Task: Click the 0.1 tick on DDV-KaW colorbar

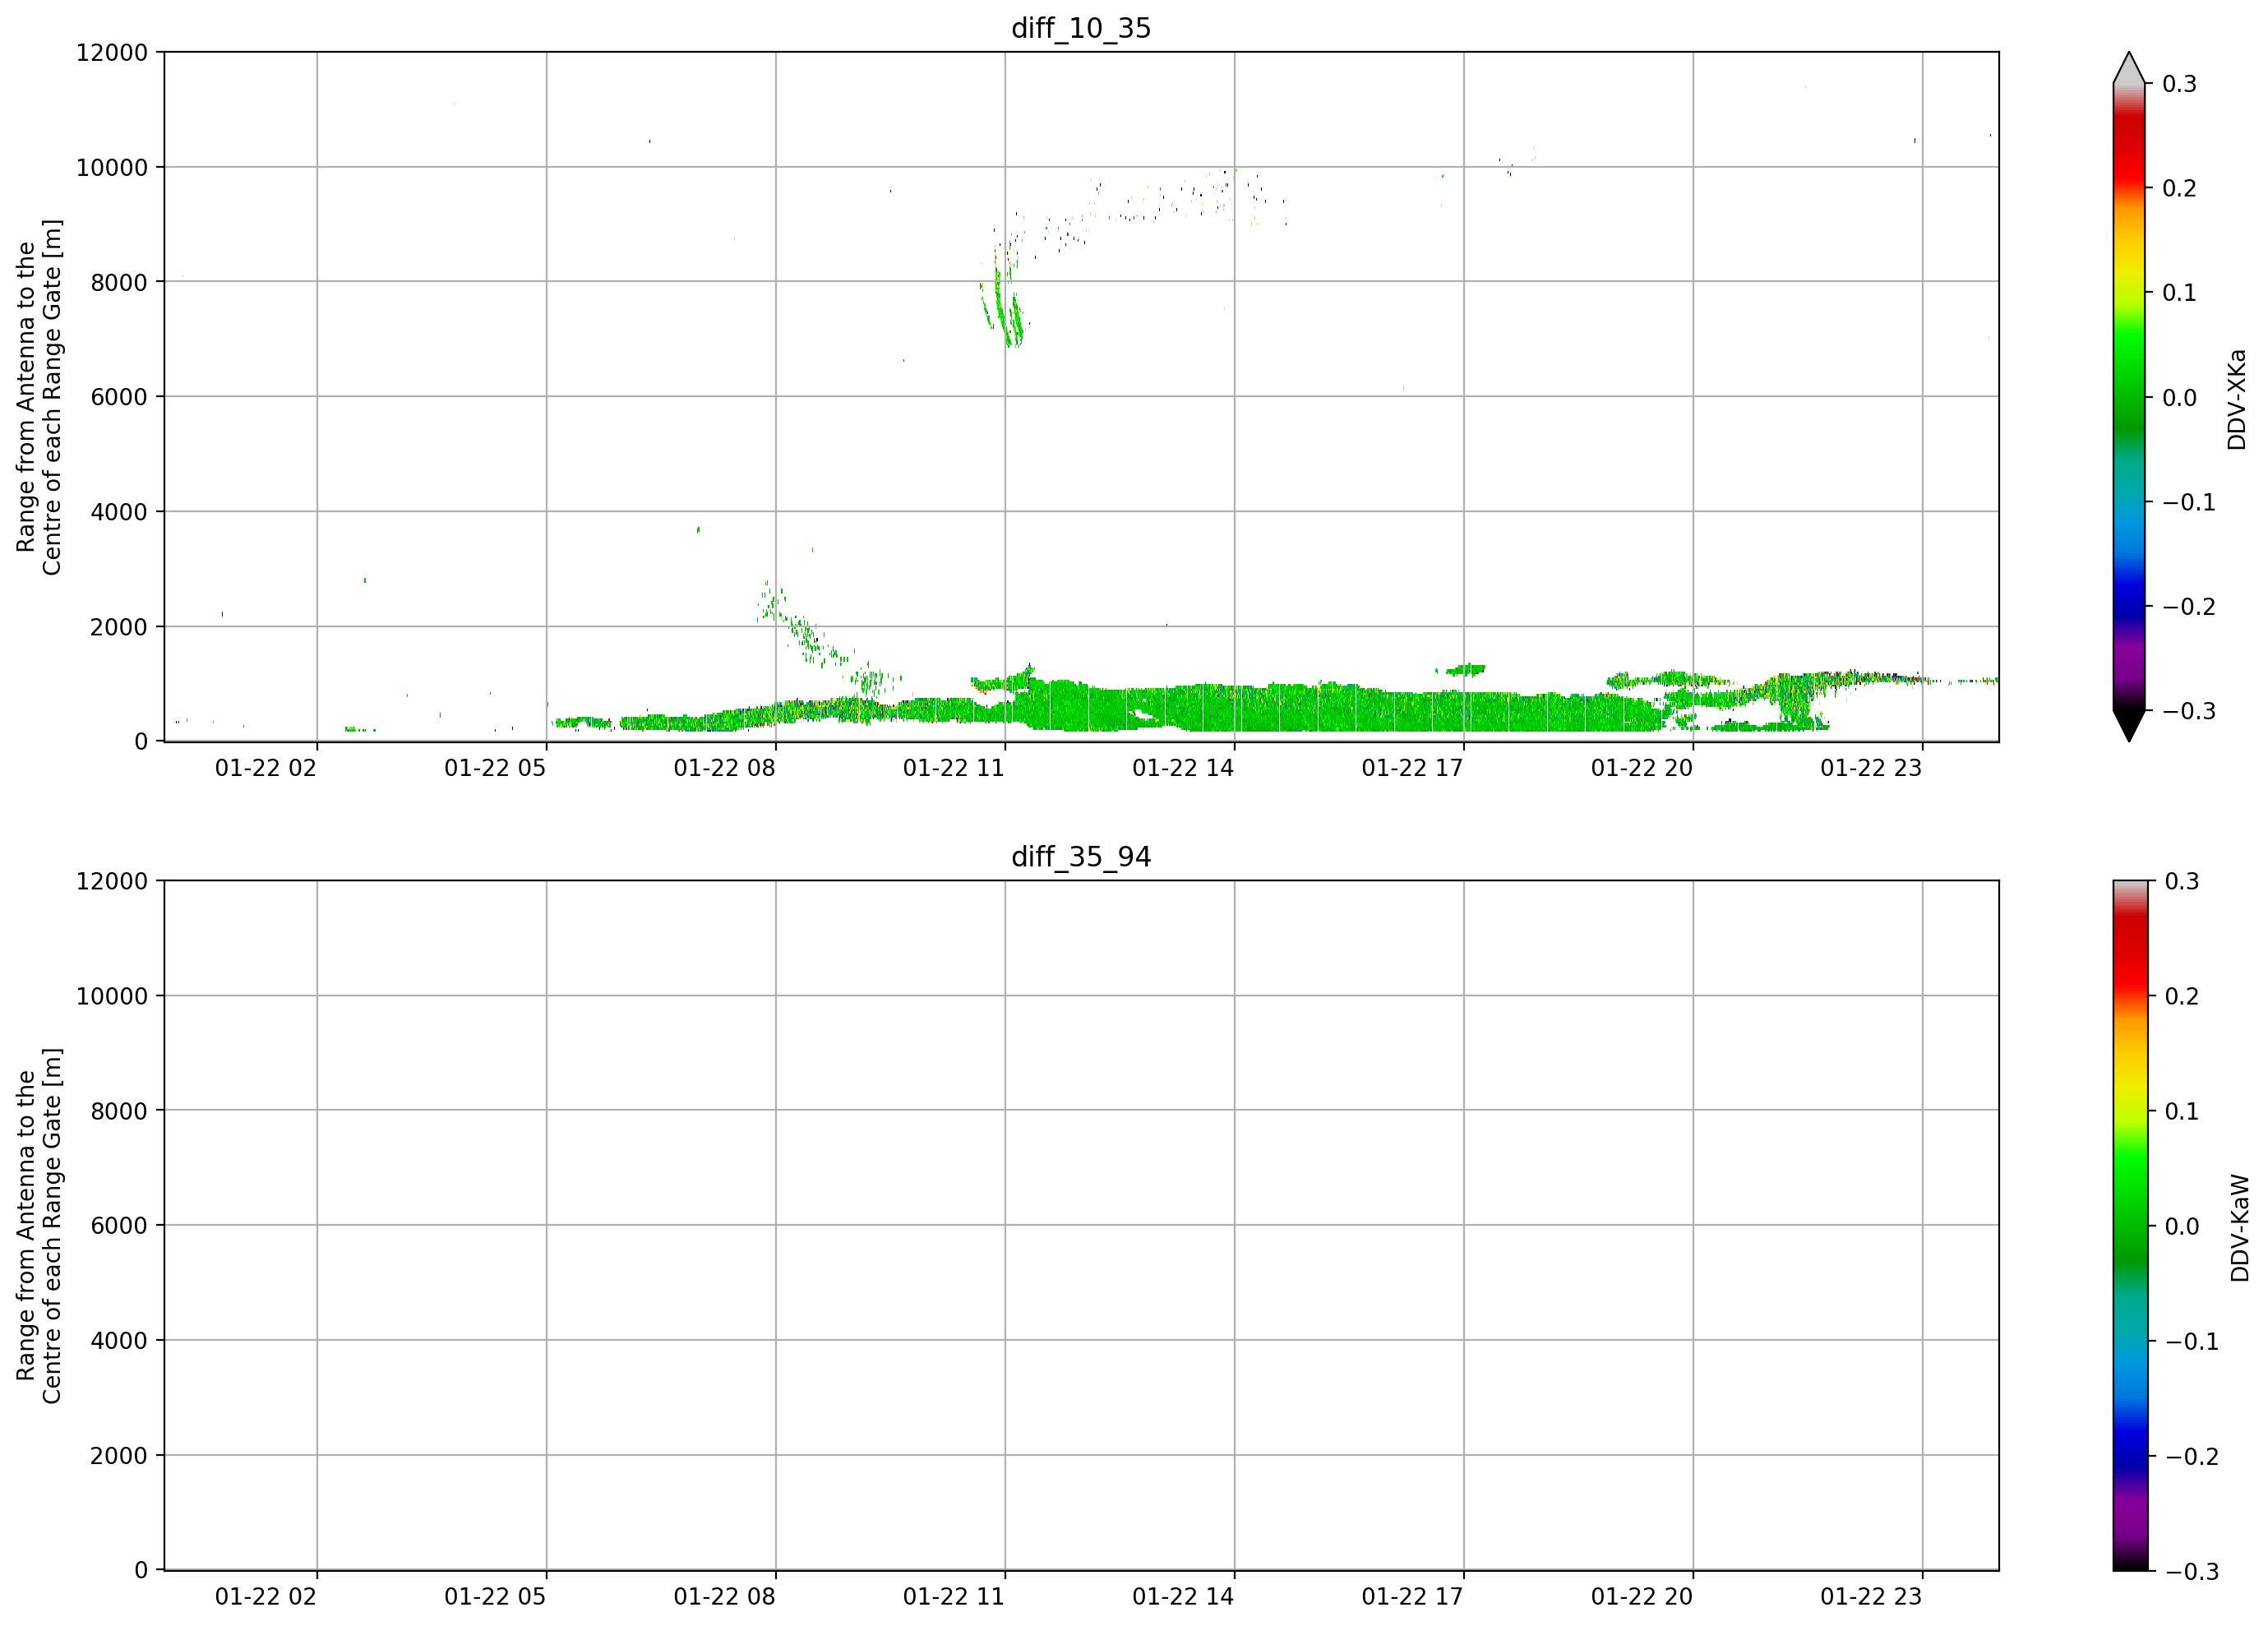Action: click(2182, 1111)
